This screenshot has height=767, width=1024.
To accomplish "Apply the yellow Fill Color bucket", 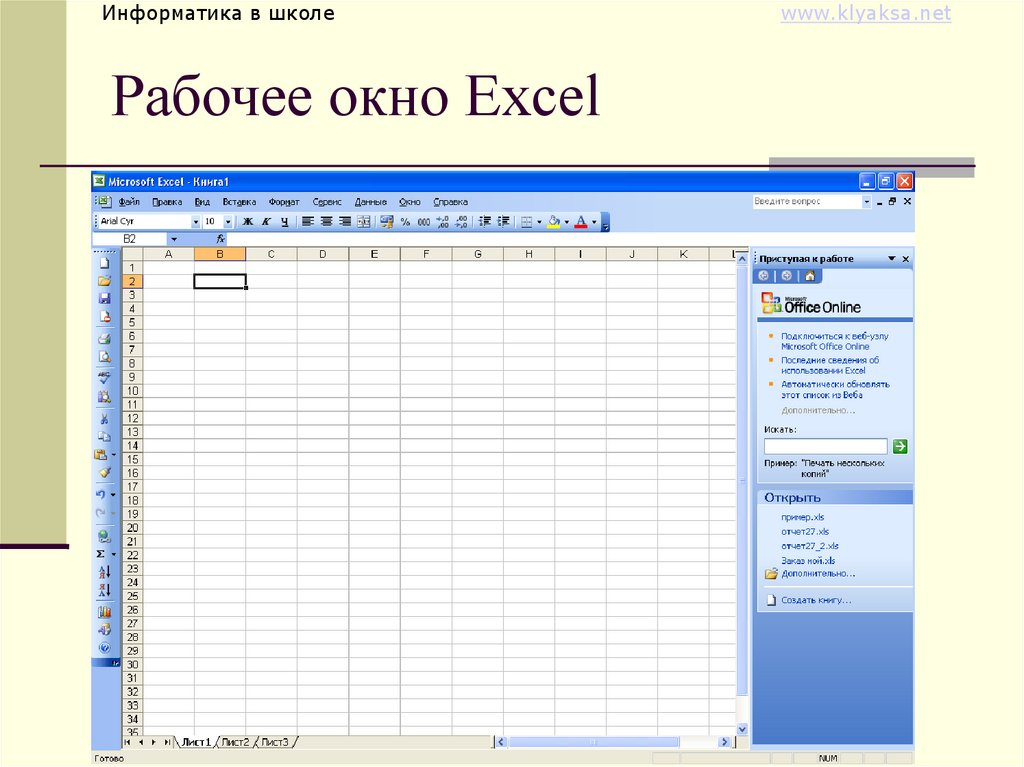I will 554,221.
